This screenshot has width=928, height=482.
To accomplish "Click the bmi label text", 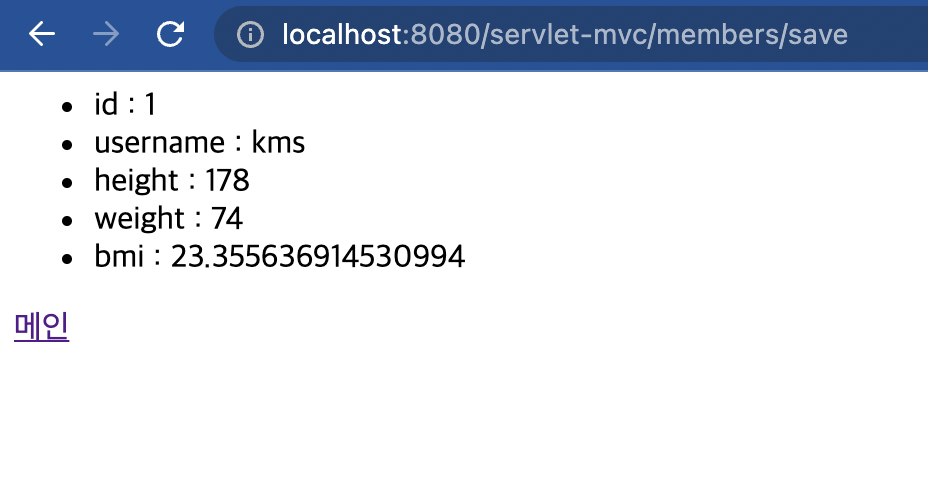I will (x=119, y=256).
